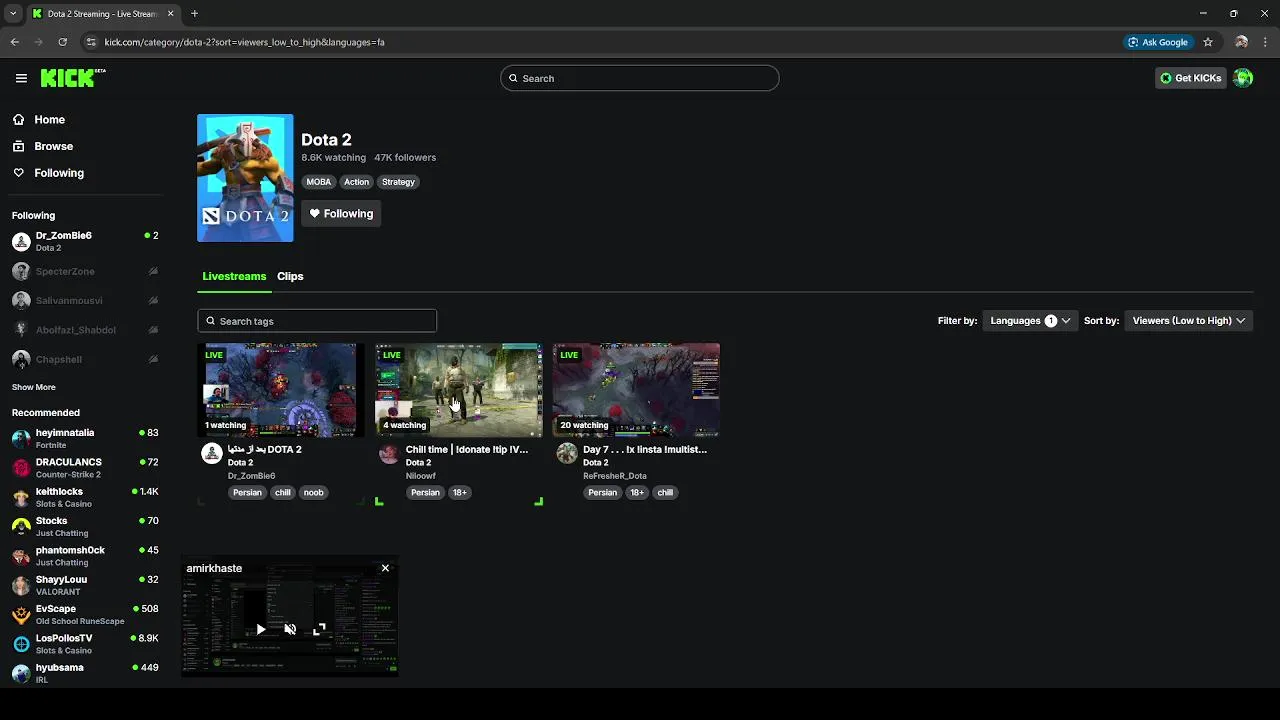Screen dimensions: 1280x720
Task: Open keithlocks recommended channel
Action: coord(85,497)
